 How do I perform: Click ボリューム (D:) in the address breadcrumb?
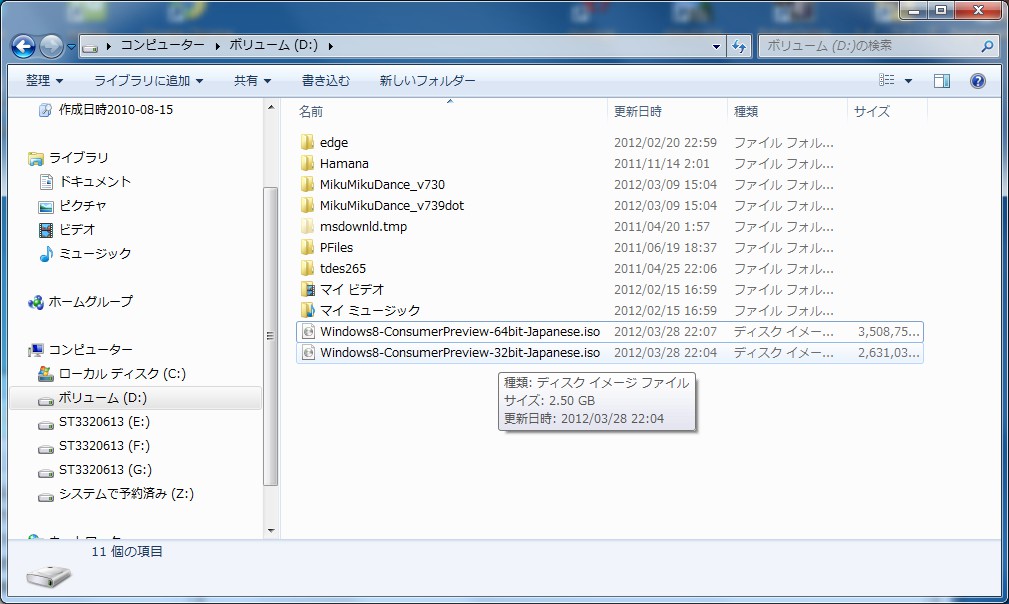tap(273, 45)
